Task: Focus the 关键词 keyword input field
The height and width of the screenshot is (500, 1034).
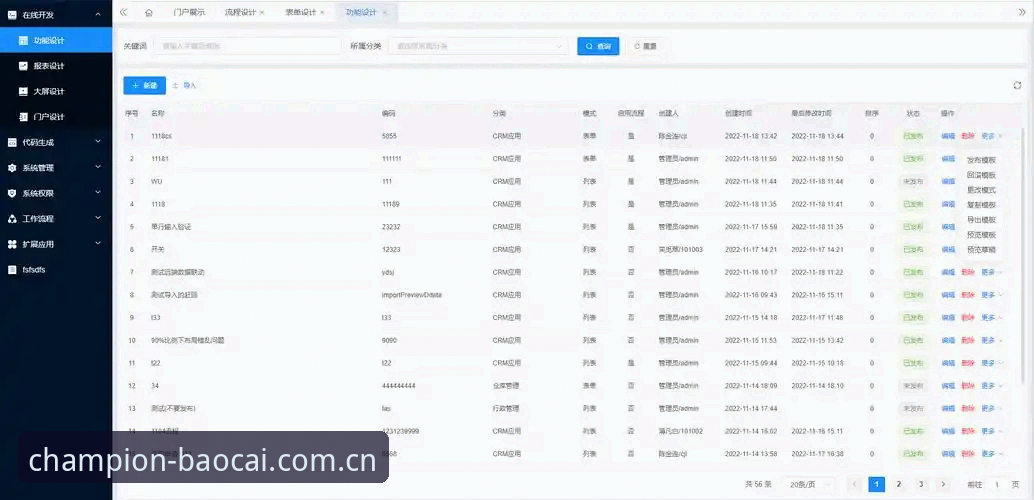Action: tap(247, 46)
